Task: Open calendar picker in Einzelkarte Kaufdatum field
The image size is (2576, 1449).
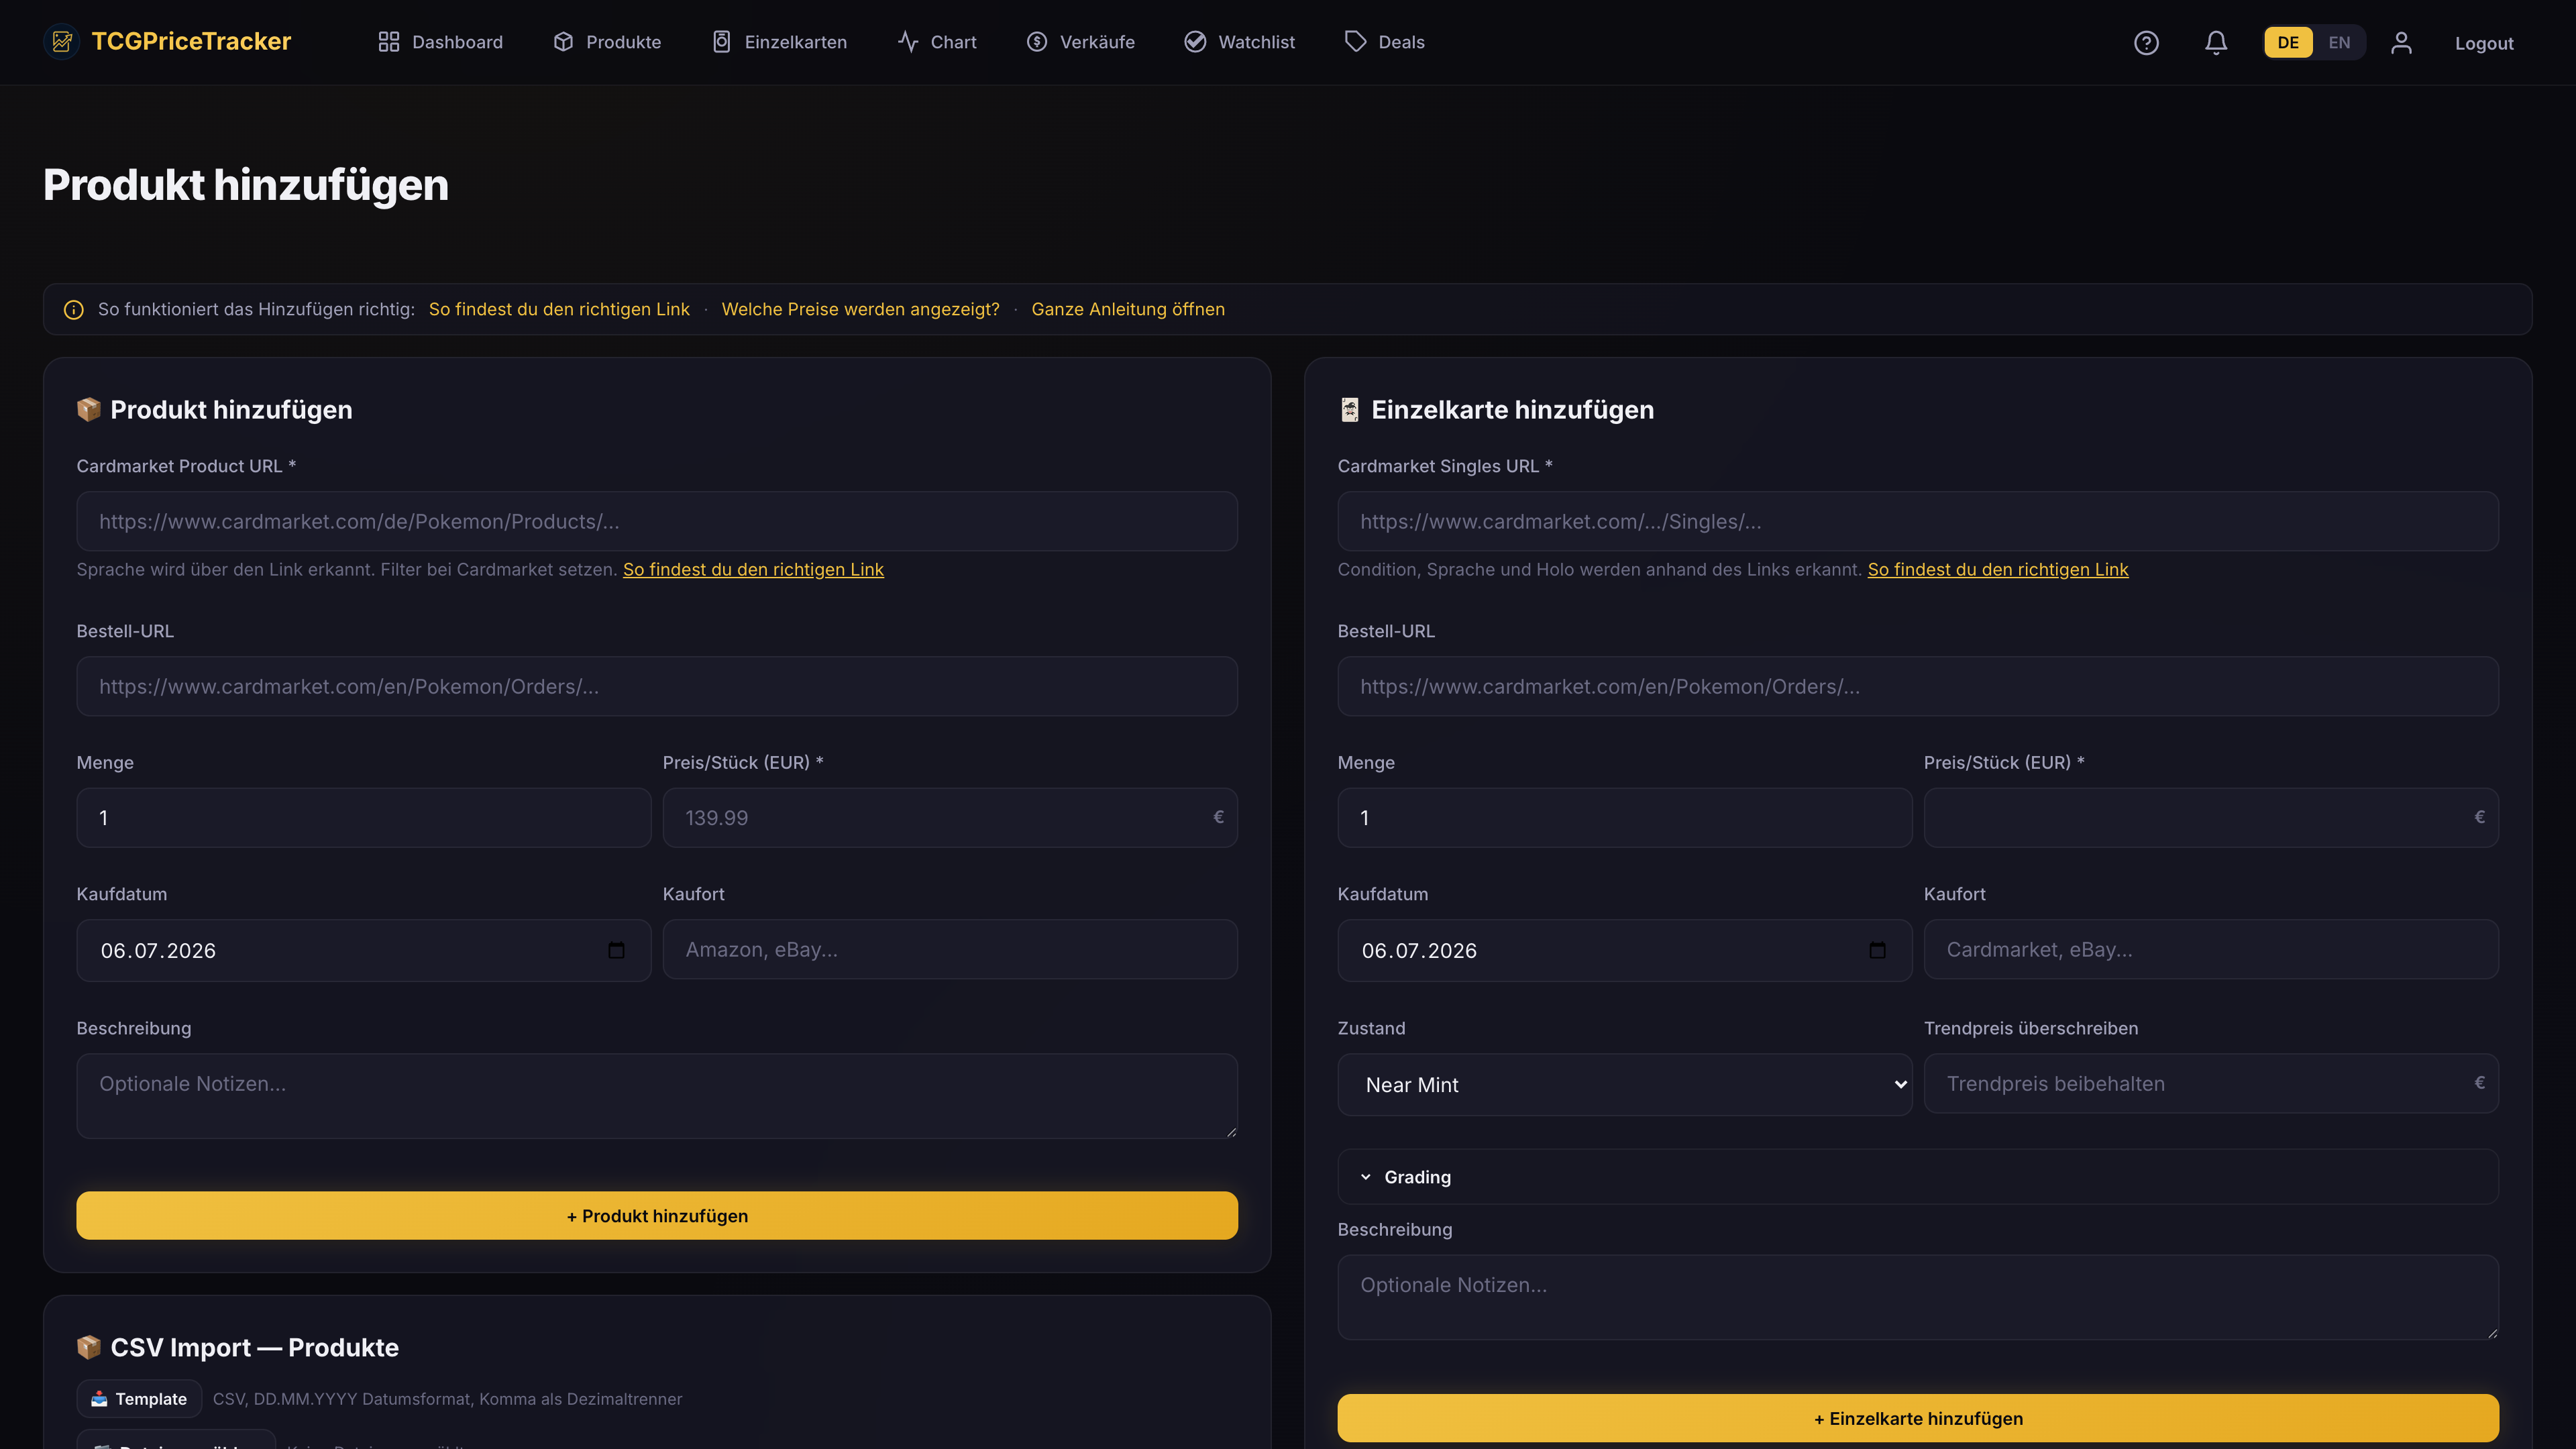Action: tap(1877, 950)
